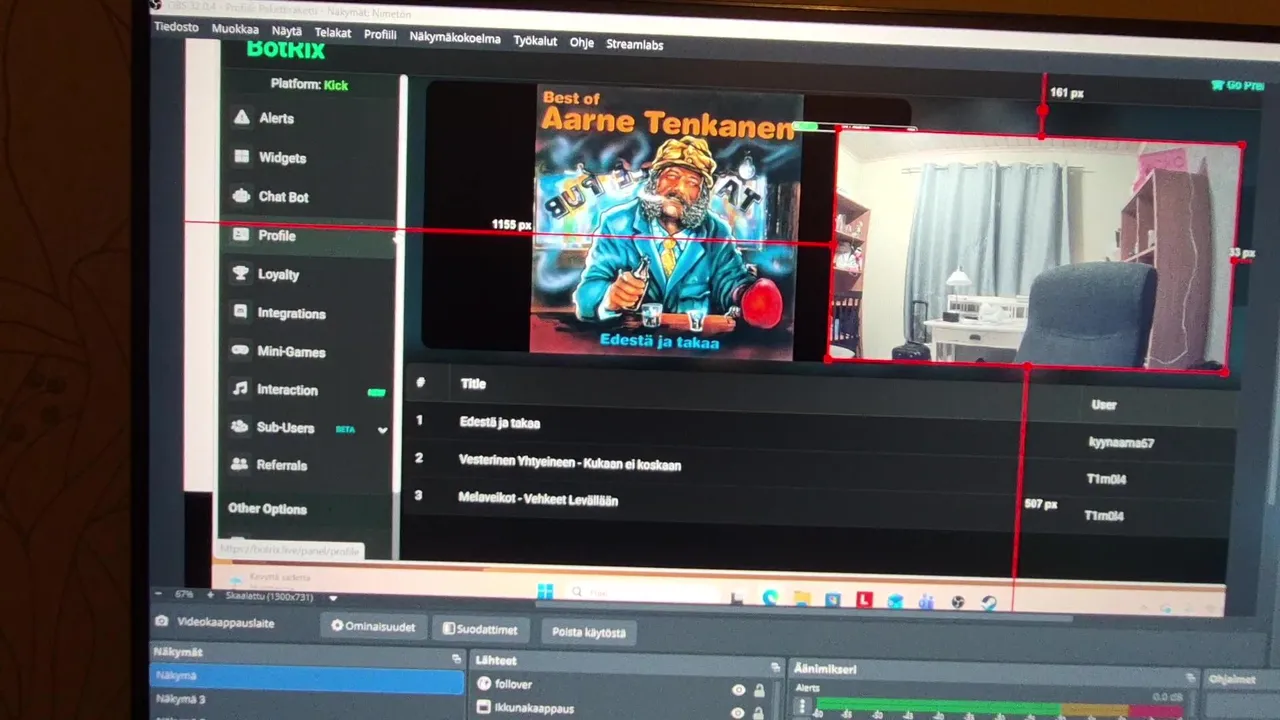Click the Title column header
Screen dimensions: 1280x720
pos(473,383)
